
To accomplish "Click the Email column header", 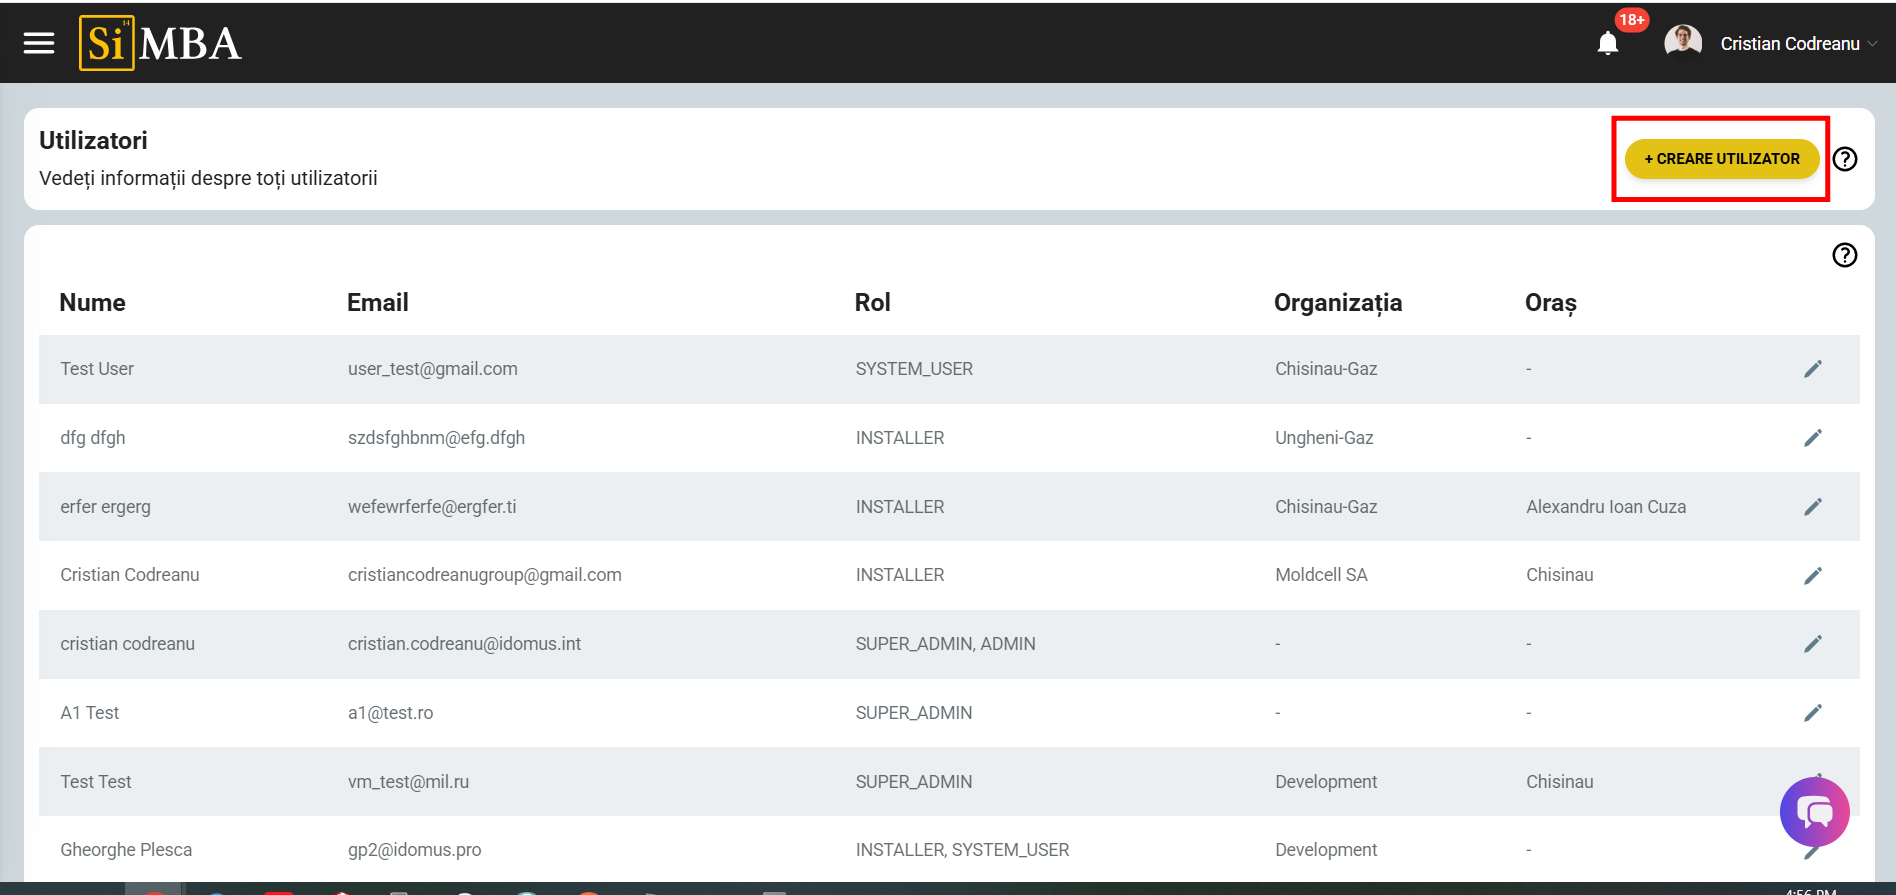I will coord(377,303).
